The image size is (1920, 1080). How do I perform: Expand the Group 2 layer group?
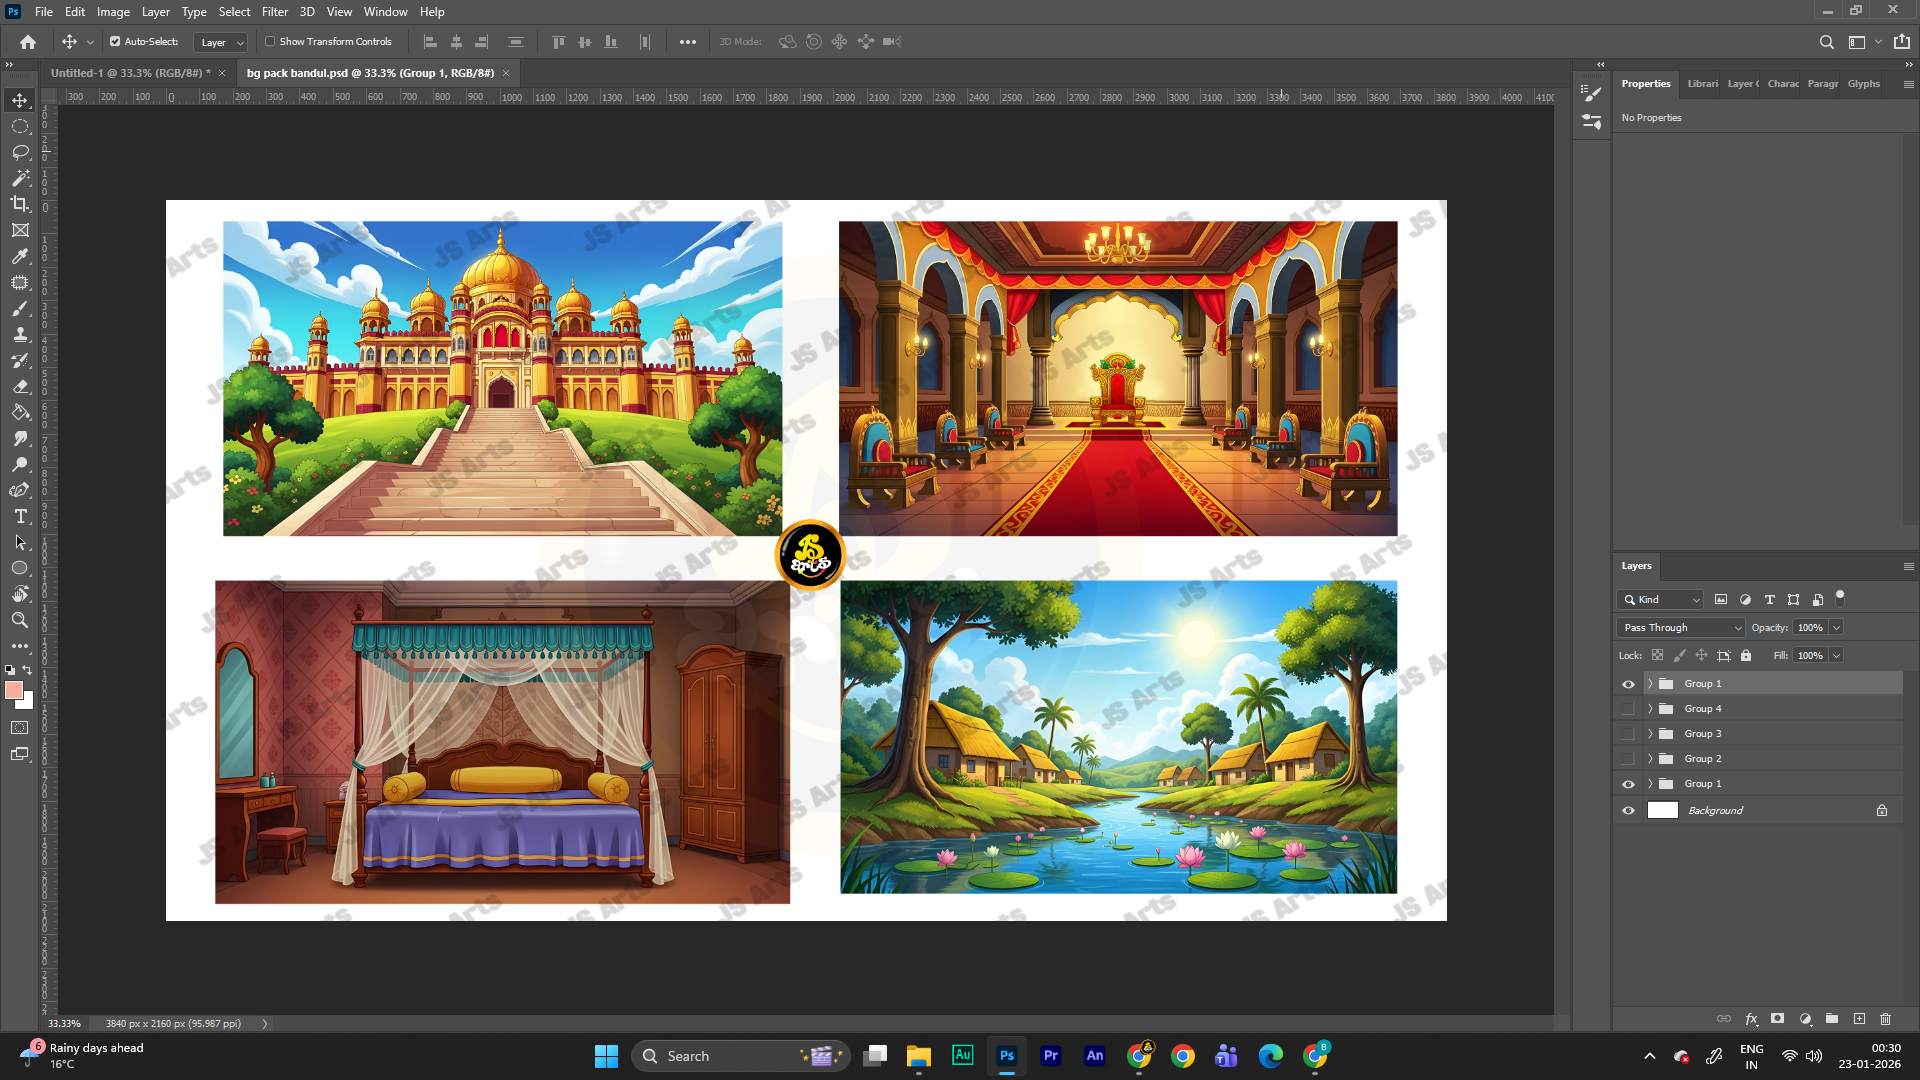[x=1649, y=758]
